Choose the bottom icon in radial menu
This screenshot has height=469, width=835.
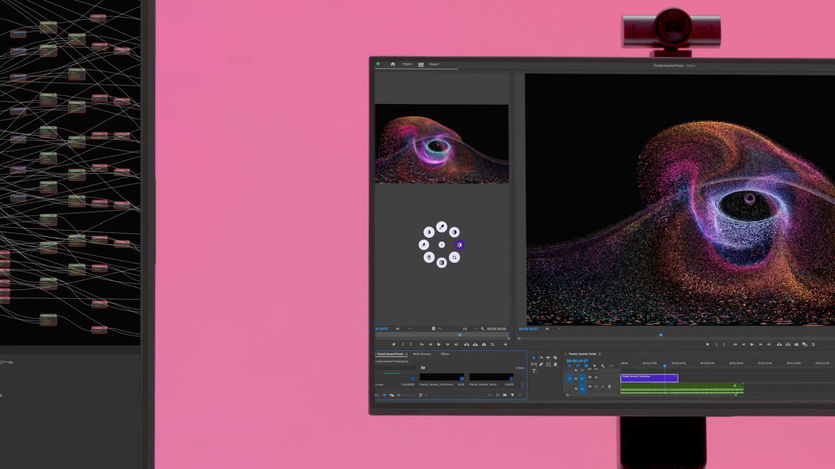441,262
